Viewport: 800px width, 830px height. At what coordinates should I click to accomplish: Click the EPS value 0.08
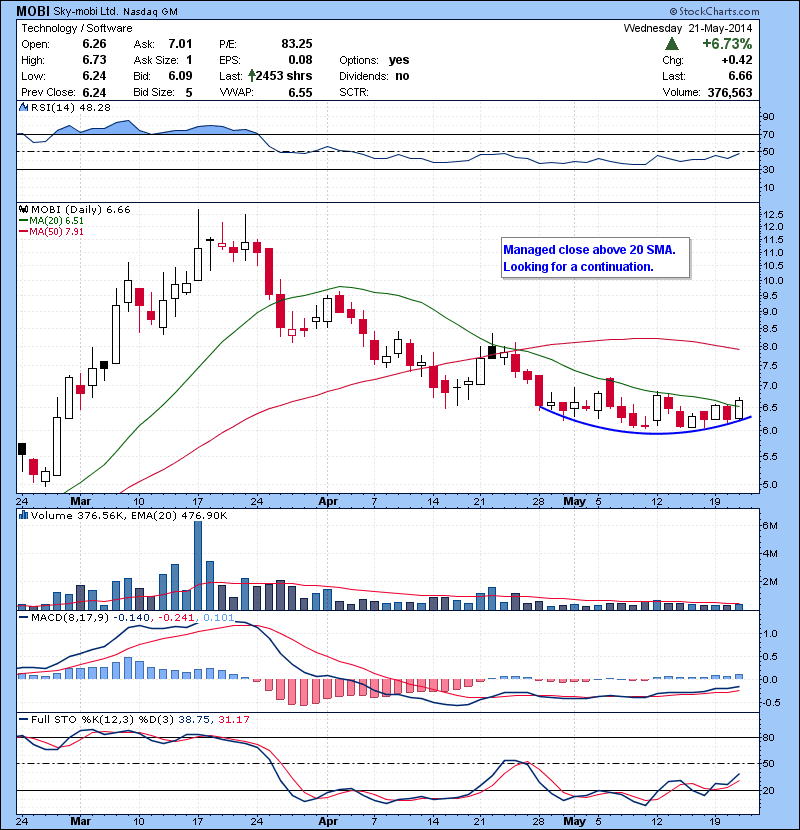tap(300, 60)
